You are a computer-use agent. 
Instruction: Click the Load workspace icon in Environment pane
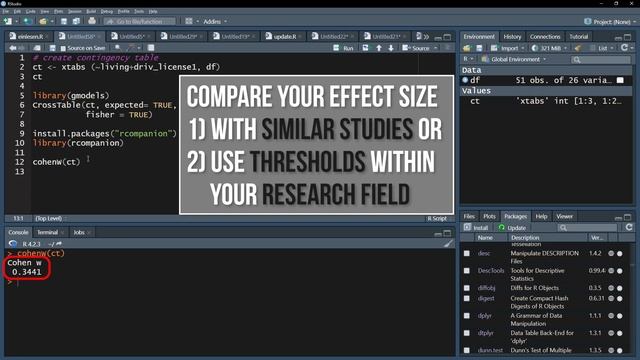(467, 48)
